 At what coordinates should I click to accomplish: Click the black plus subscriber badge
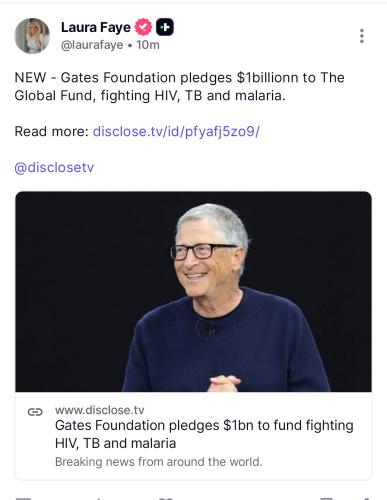pyautogui.click(x=165, y=27)
